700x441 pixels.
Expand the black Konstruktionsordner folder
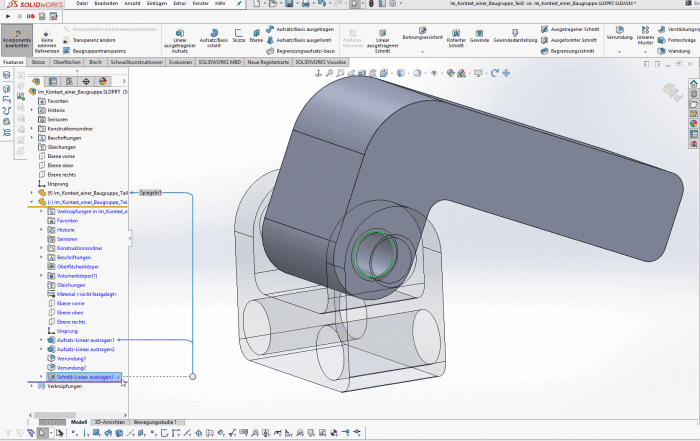32,129
